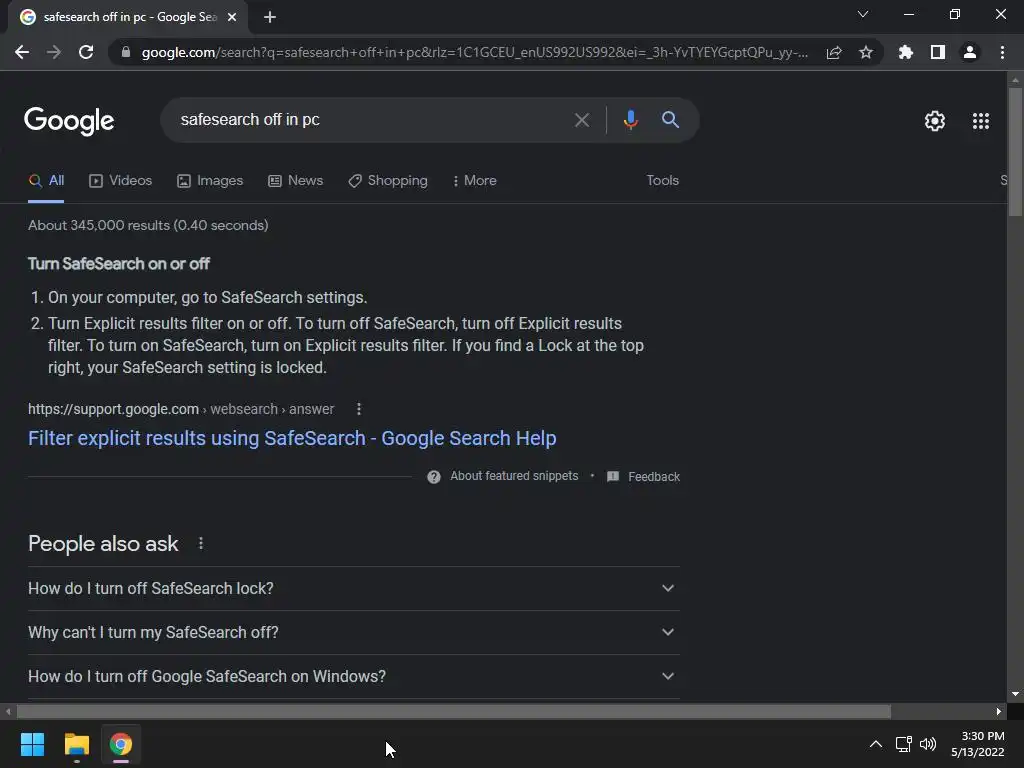Image resolution: width=1024 pixels, height=768 pixels.
Task: Open the Extensions puzzle icon
Action: tap(906, 52)
